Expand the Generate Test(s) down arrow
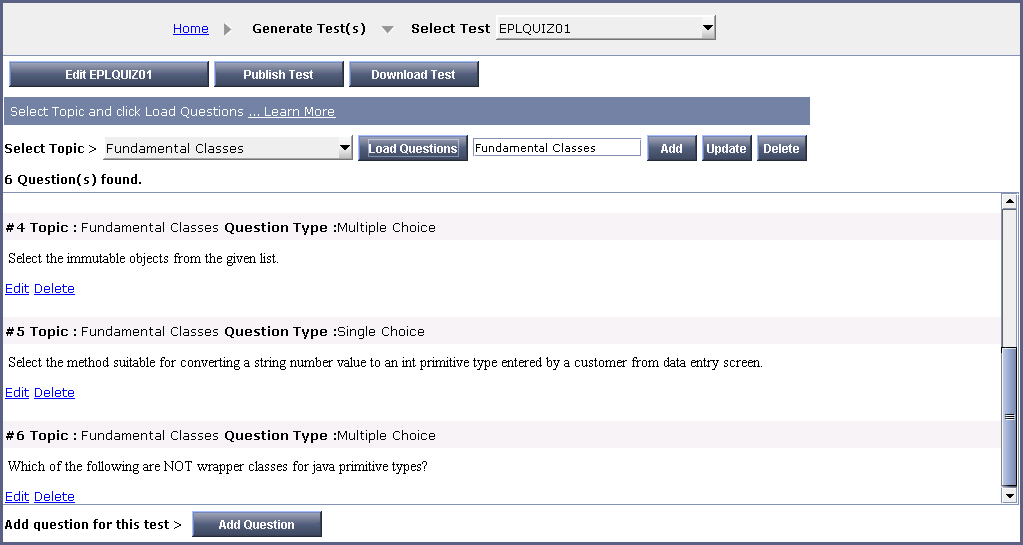 pos(388,29)
